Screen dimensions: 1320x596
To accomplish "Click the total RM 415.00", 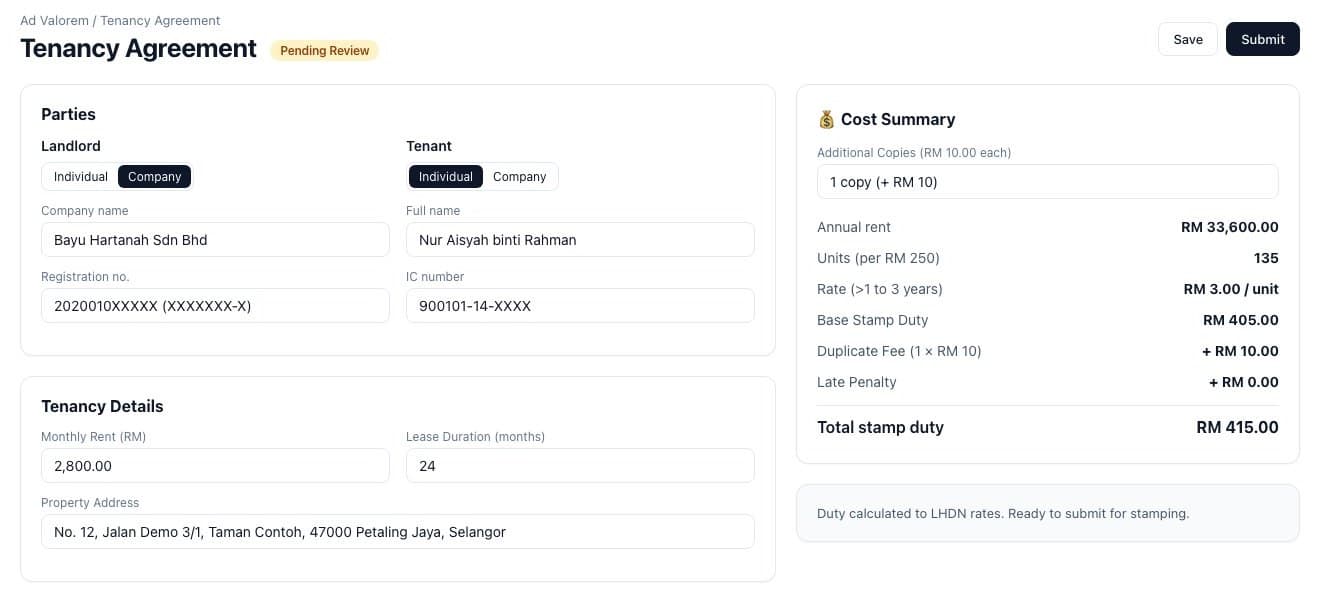I will (1237, 427).
